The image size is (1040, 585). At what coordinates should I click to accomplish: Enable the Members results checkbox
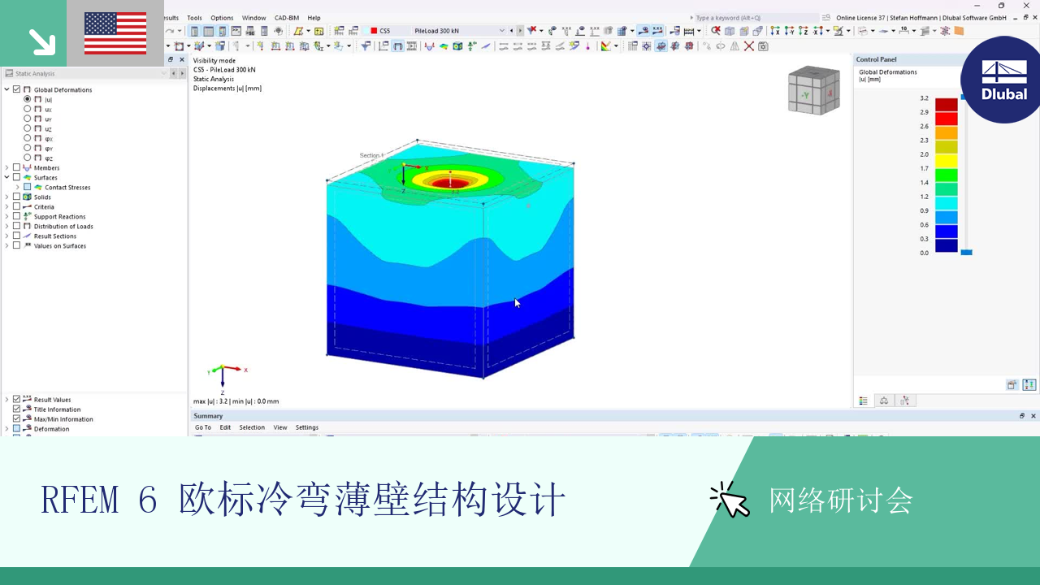point(17,167)
